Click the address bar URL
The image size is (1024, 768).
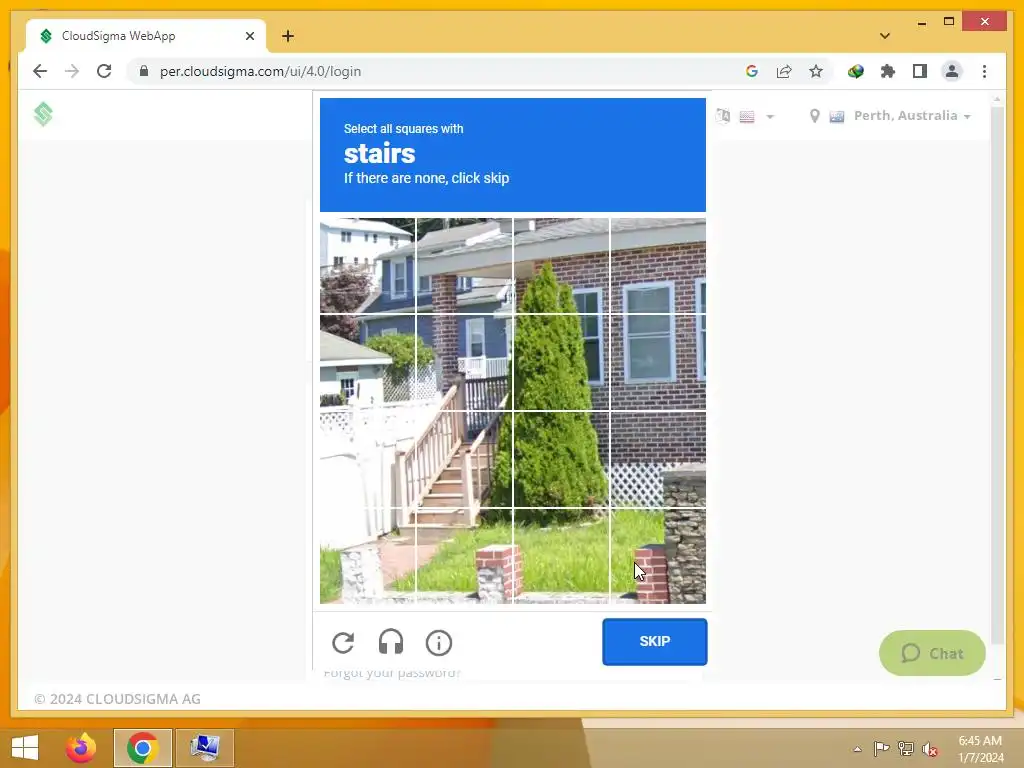point(260,71)
